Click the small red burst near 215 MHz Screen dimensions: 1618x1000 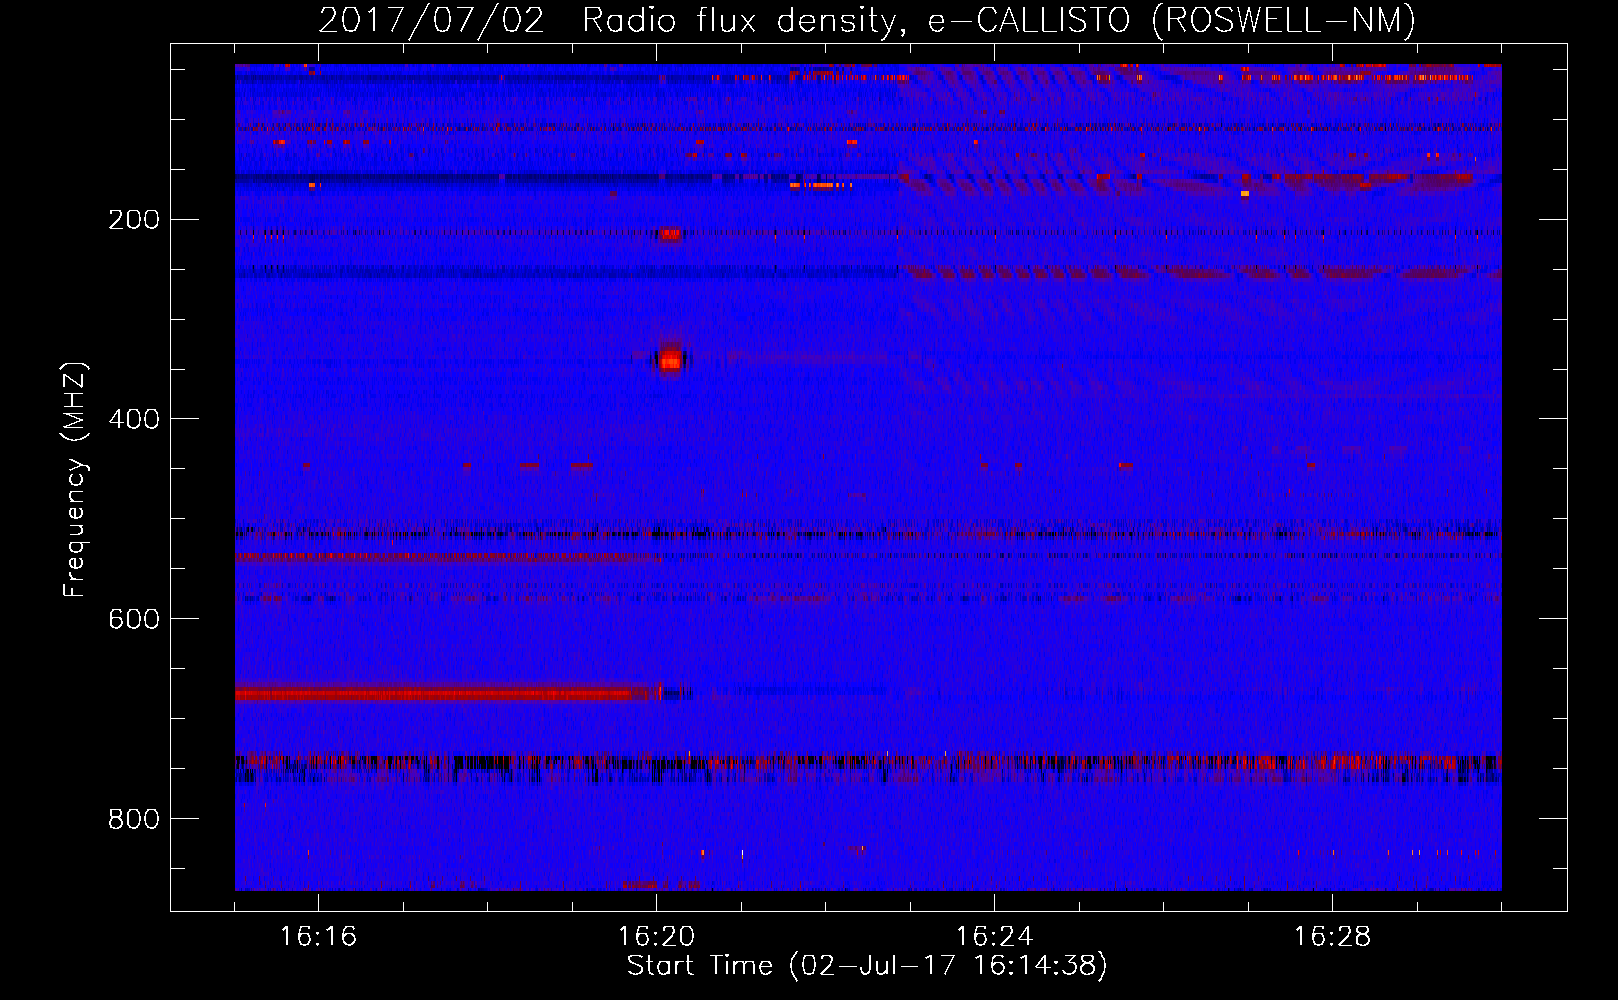pyautogui.click(x=670, y=234)
